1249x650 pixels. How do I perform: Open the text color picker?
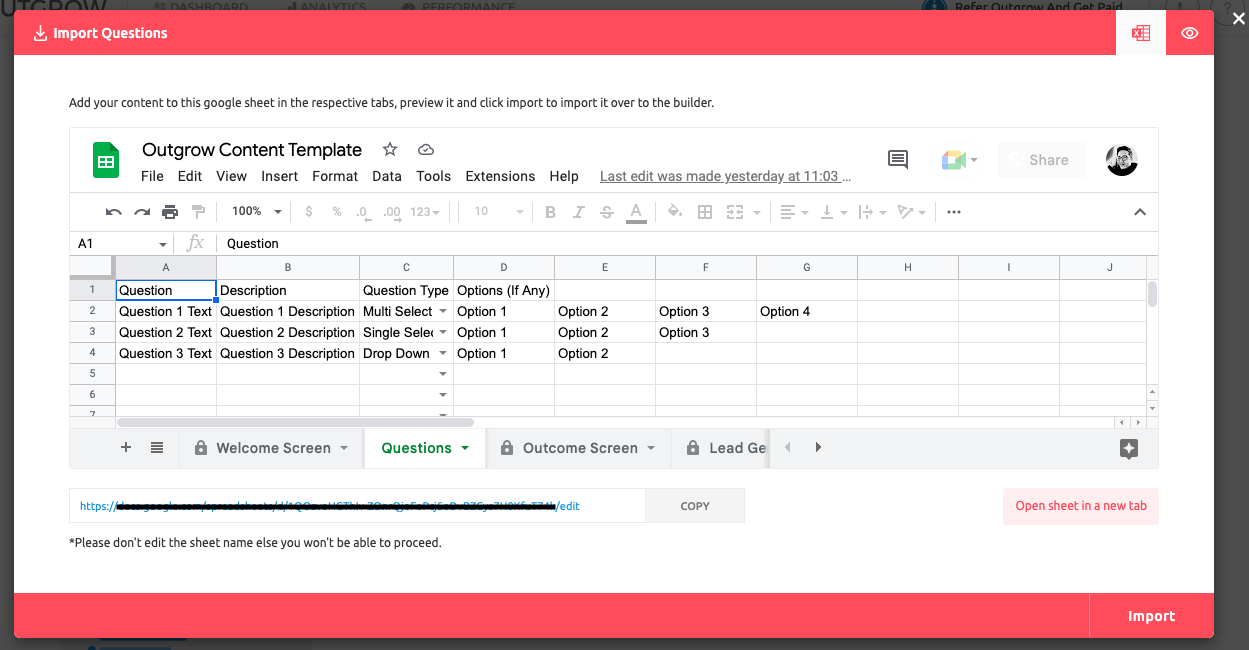635,212
